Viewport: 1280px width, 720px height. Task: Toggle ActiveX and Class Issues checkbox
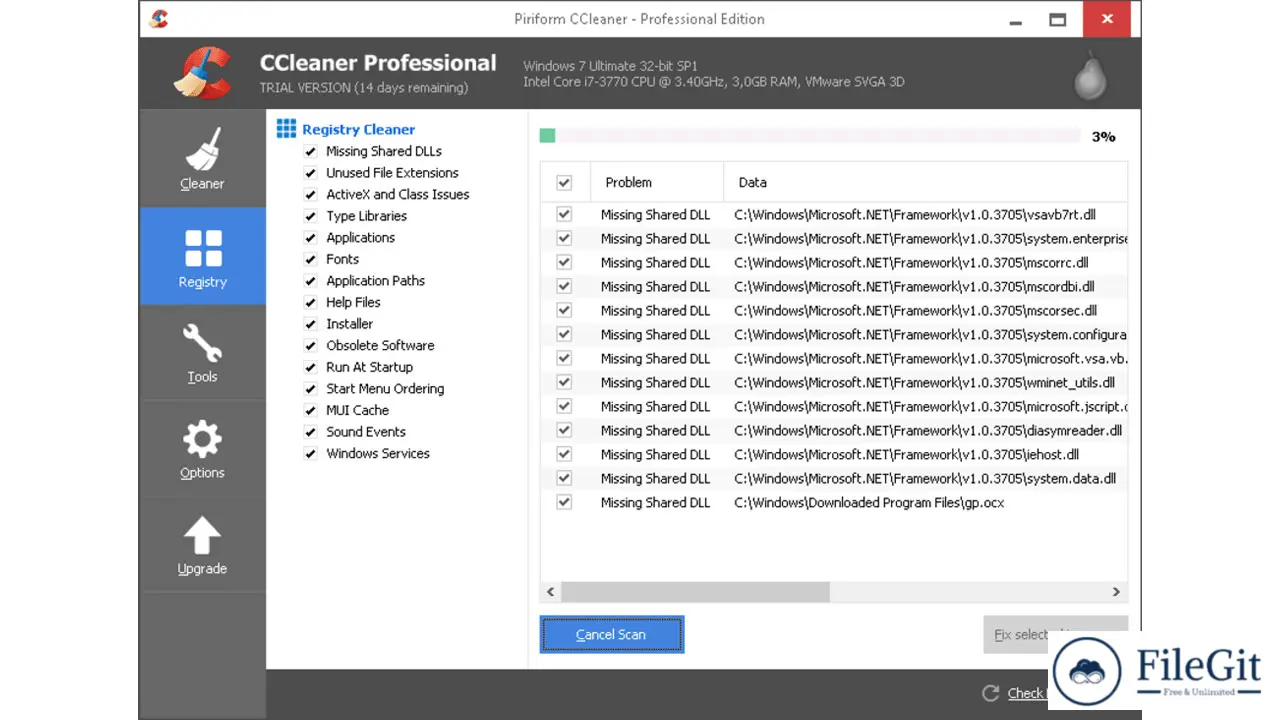tap(311, 195)
